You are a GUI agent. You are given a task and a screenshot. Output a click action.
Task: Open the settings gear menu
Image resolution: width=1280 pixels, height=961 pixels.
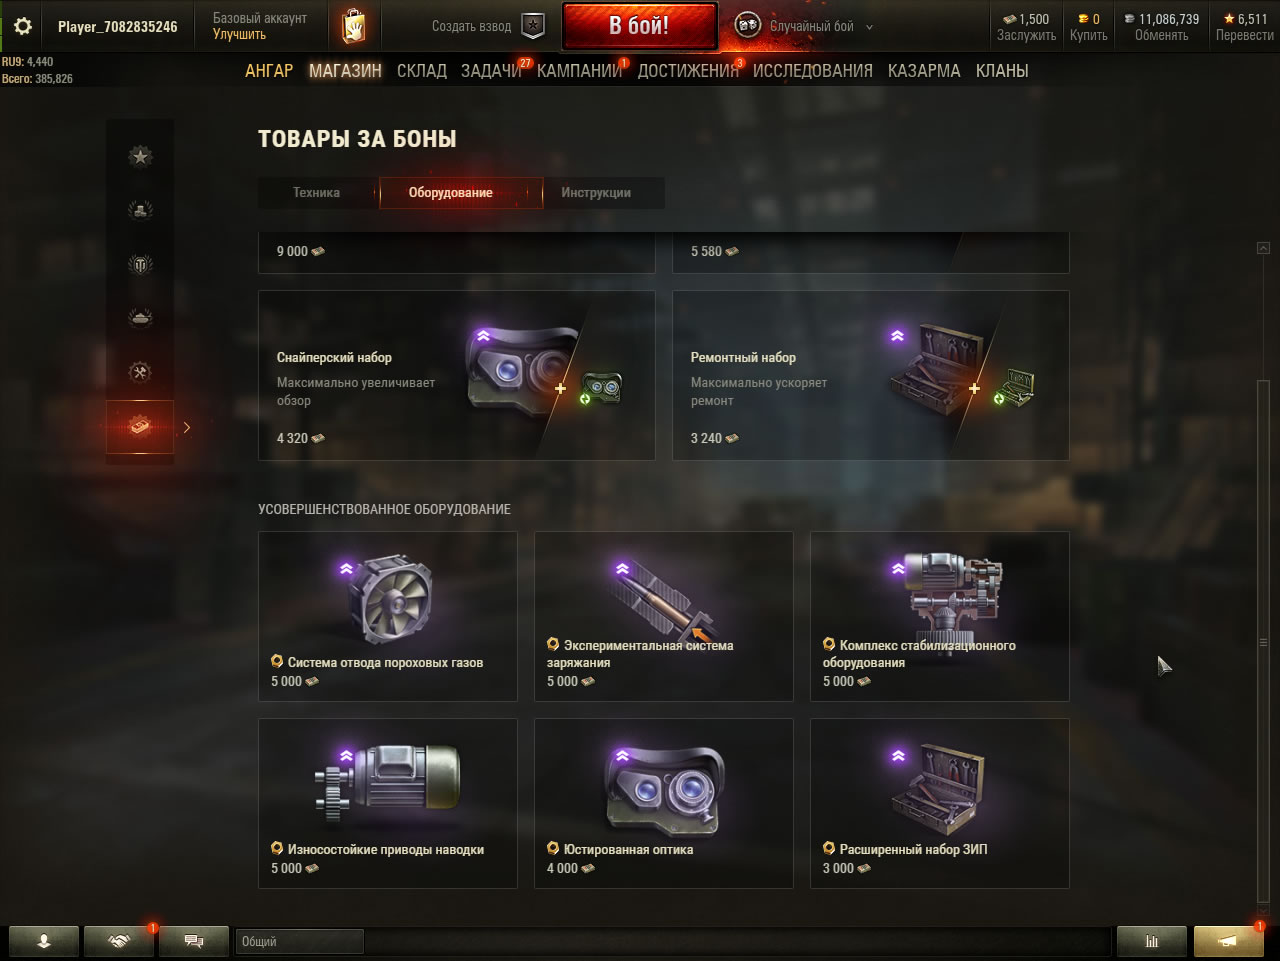[x=22, y=26]
